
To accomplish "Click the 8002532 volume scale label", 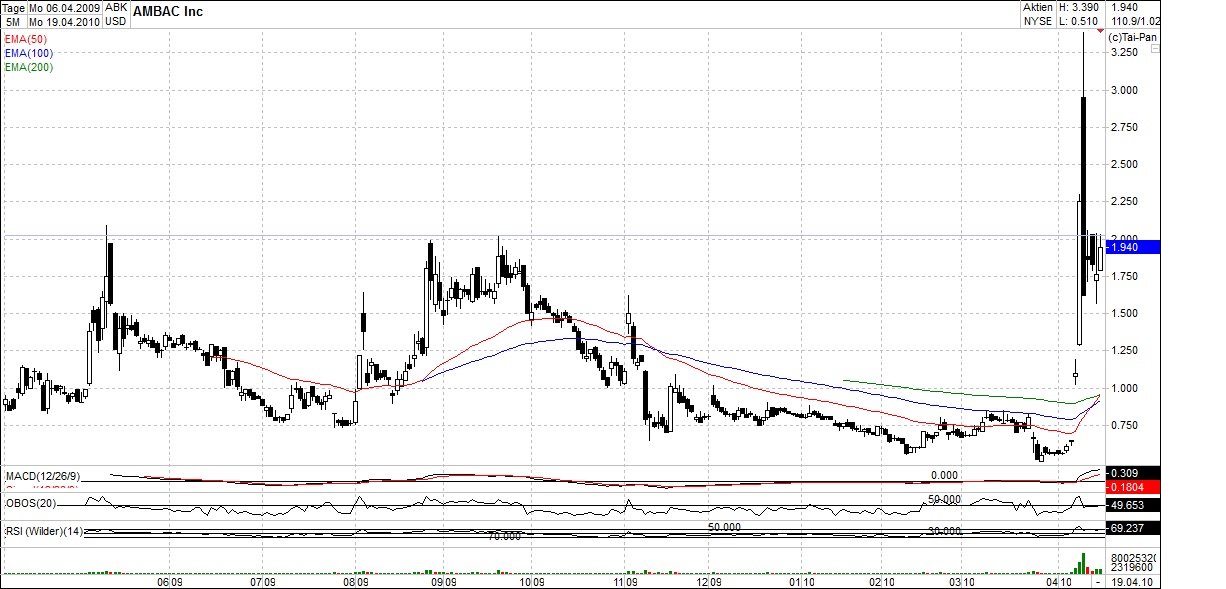I will (x=1134, y=558).
